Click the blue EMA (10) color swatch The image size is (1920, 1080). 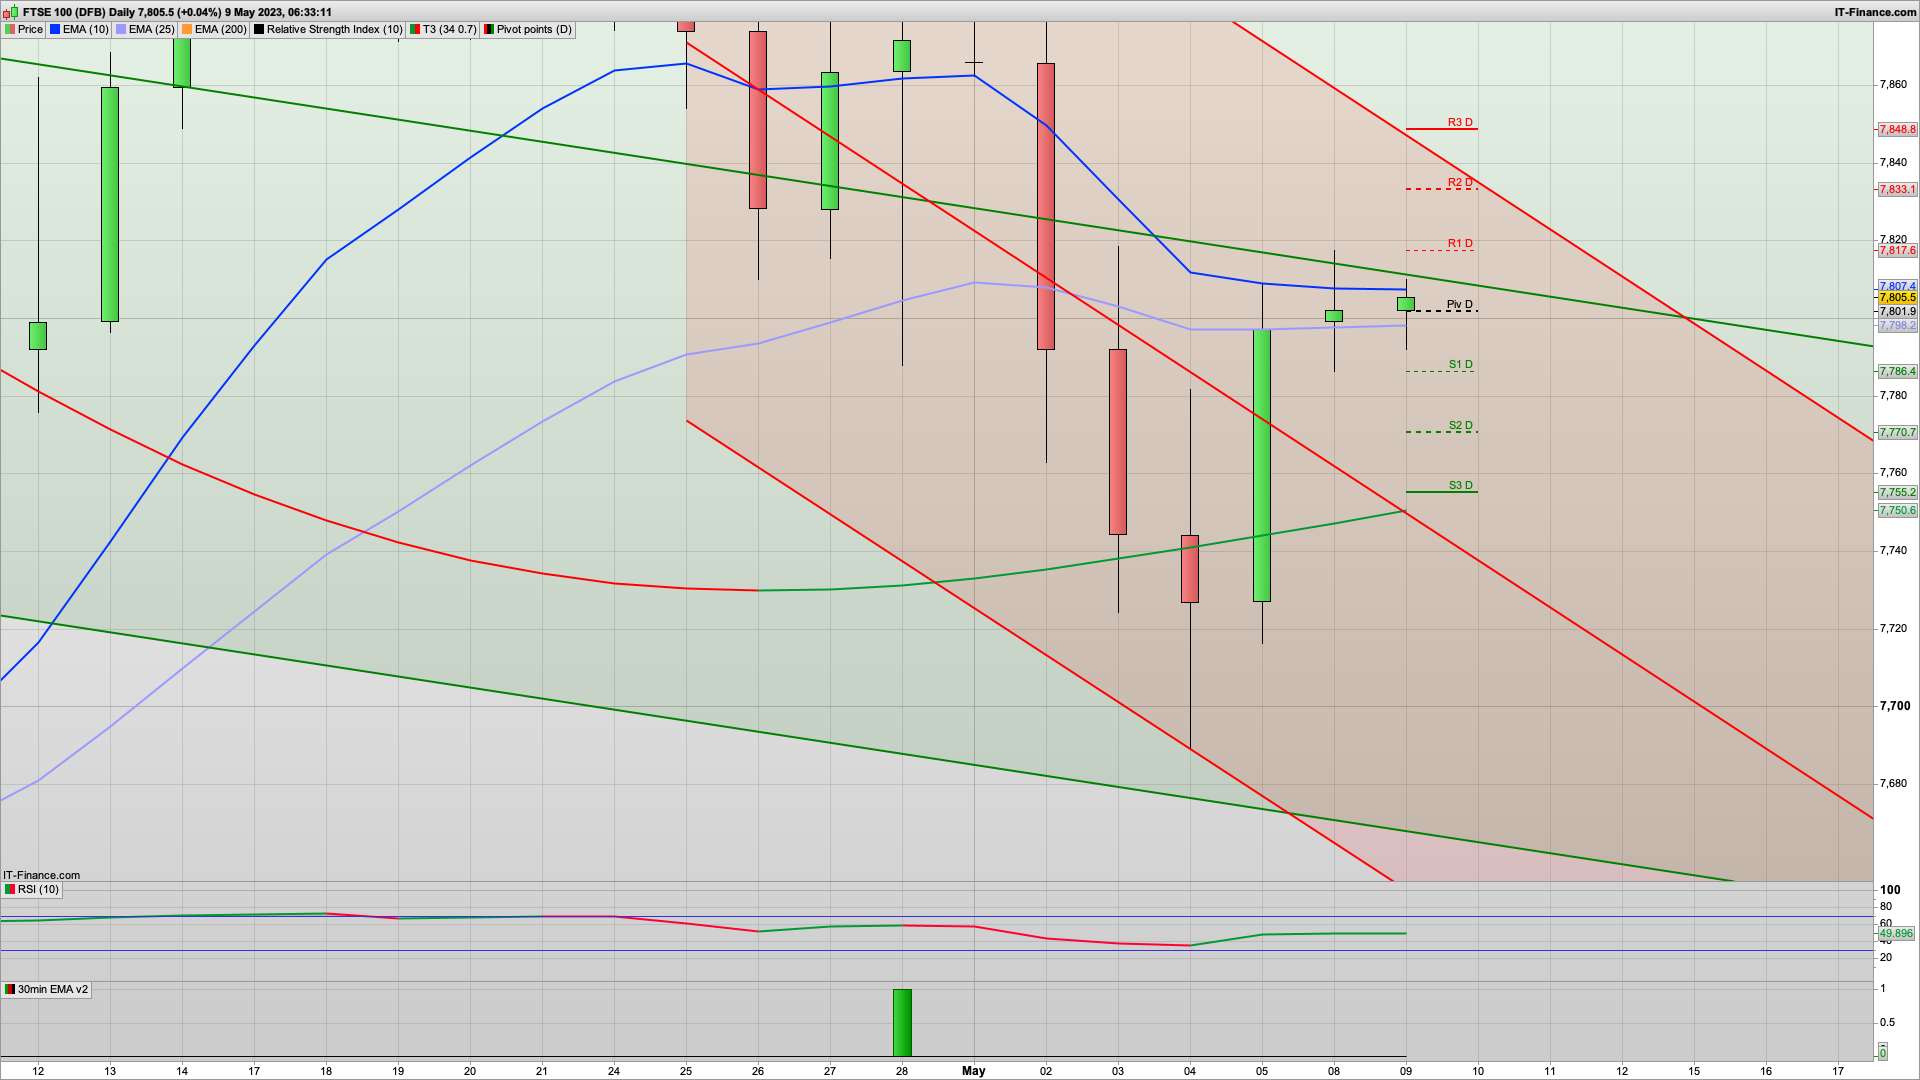pos(55,30)
